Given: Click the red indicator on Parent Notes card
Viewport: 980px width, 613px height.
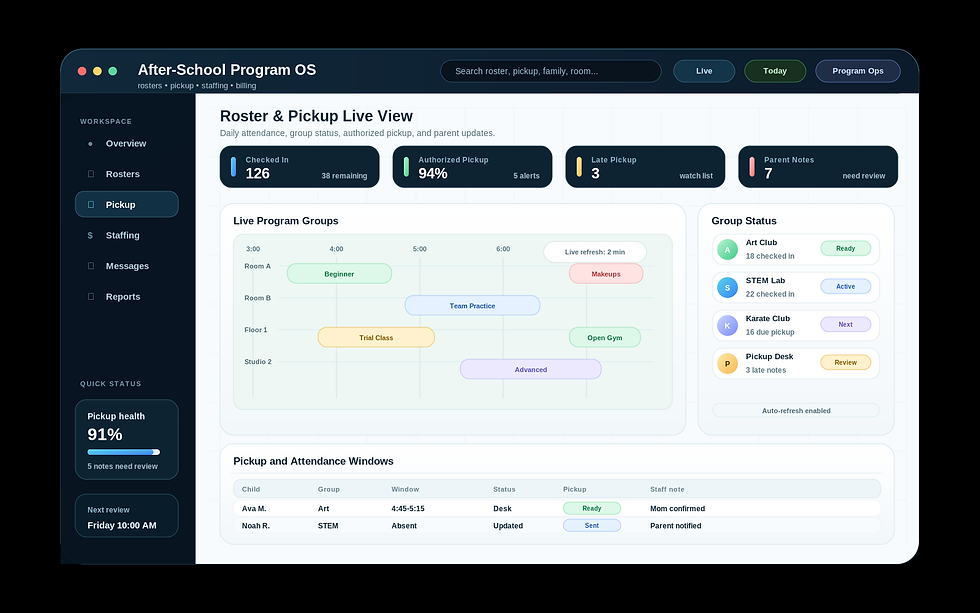Looking at the screenshot, I should pyautogui.click(x=752, y=167).
